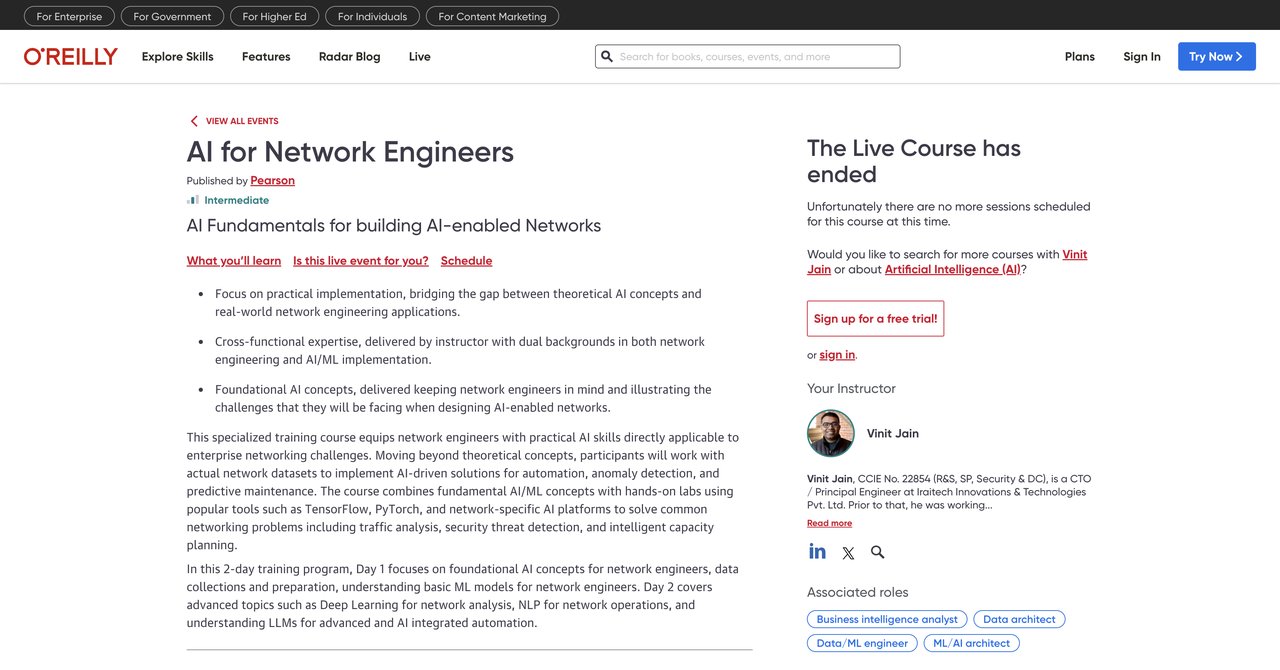This screenshot has width=1280, height=670.
Task: Click Sign up for a free trial button
Action: 876,319
